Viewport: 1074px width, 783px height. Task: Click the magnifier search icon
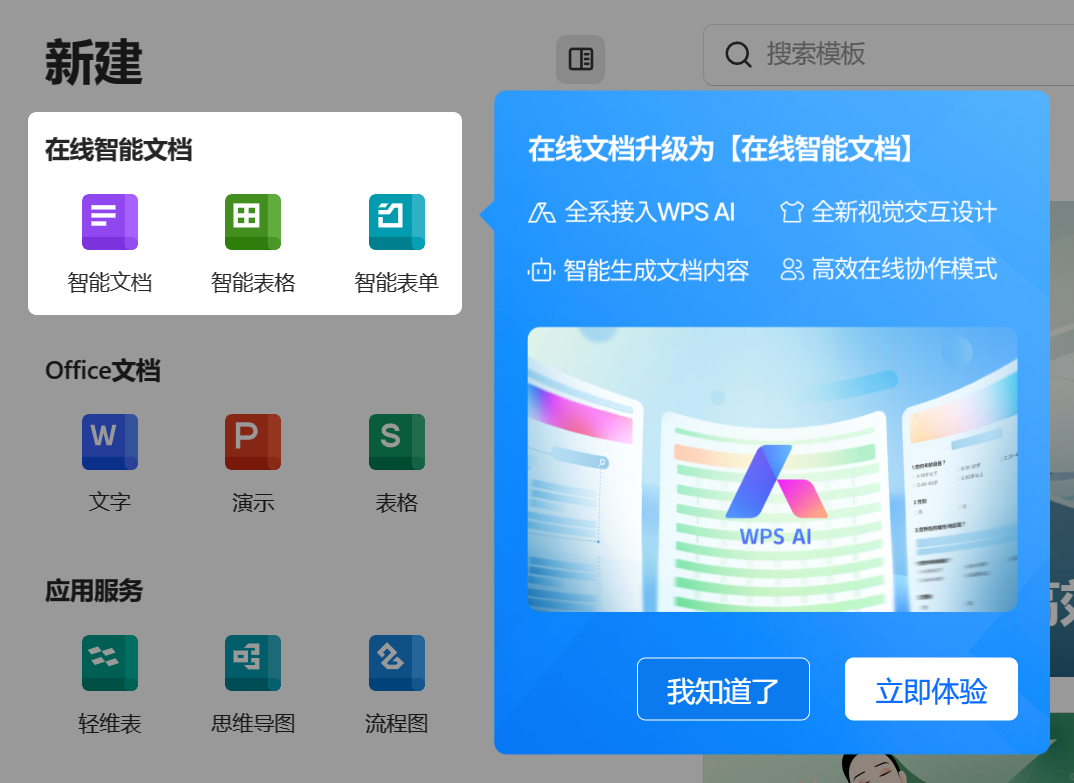coord(738,54)
